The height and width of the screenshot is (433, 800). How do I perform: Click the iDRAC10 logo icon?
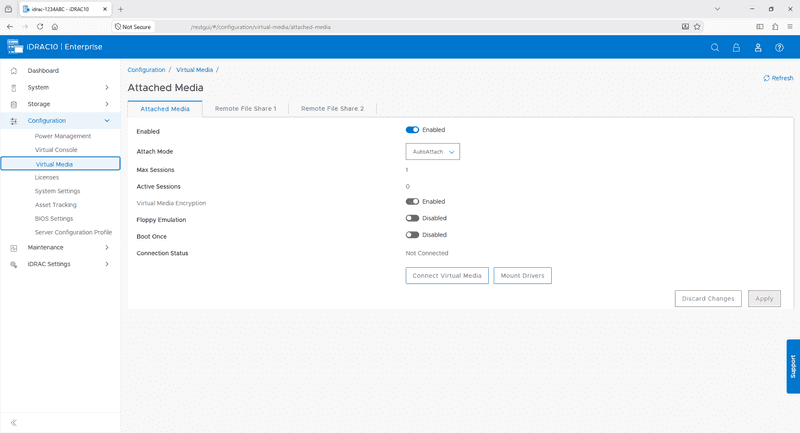coord(15,46)
